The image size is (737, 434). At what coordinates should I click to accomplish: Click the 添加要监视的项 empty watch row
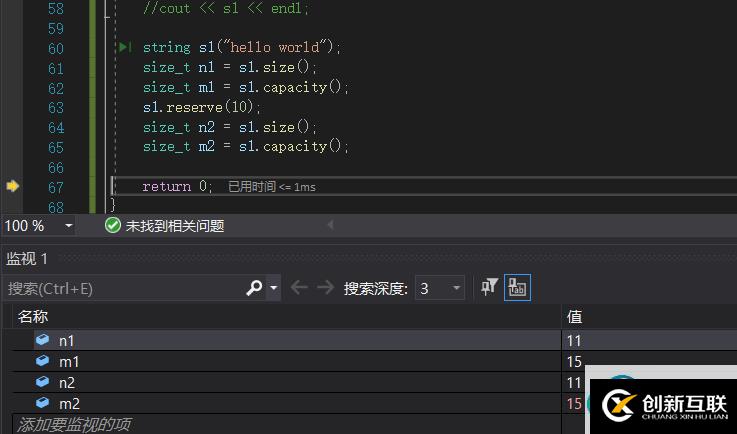pos(74,425)
